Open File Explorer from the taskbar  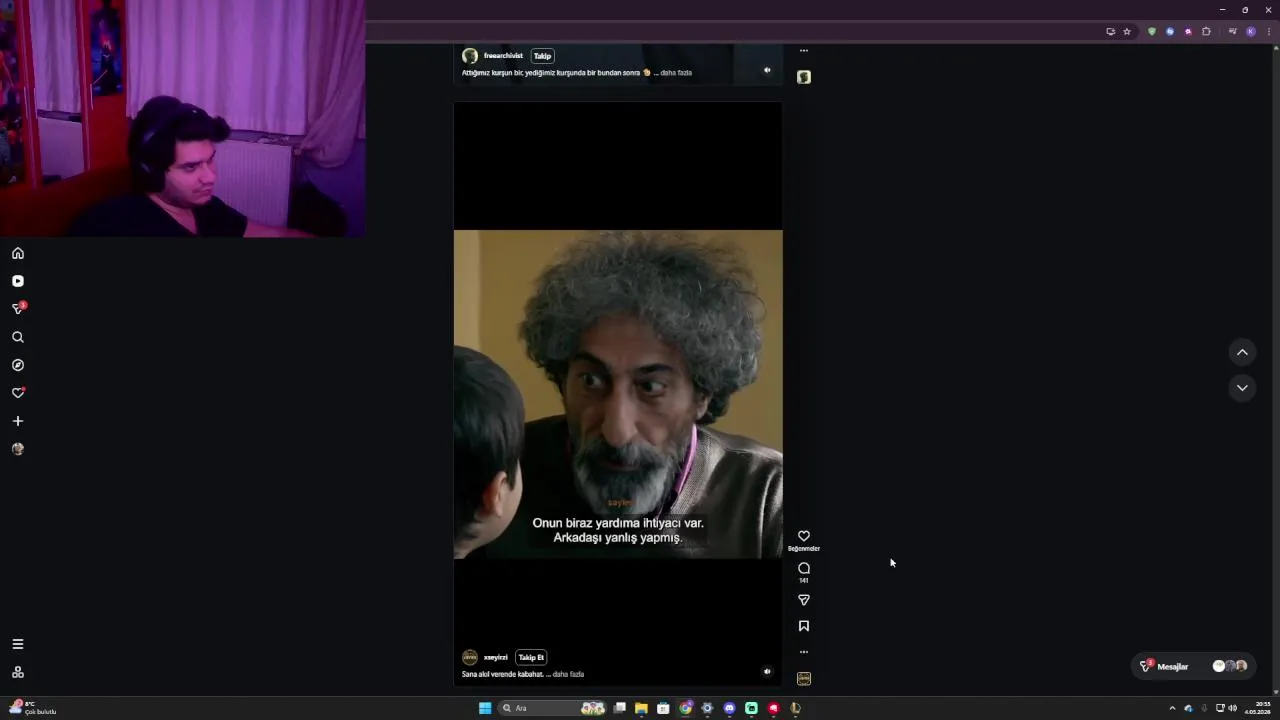(x=641, y=708)
